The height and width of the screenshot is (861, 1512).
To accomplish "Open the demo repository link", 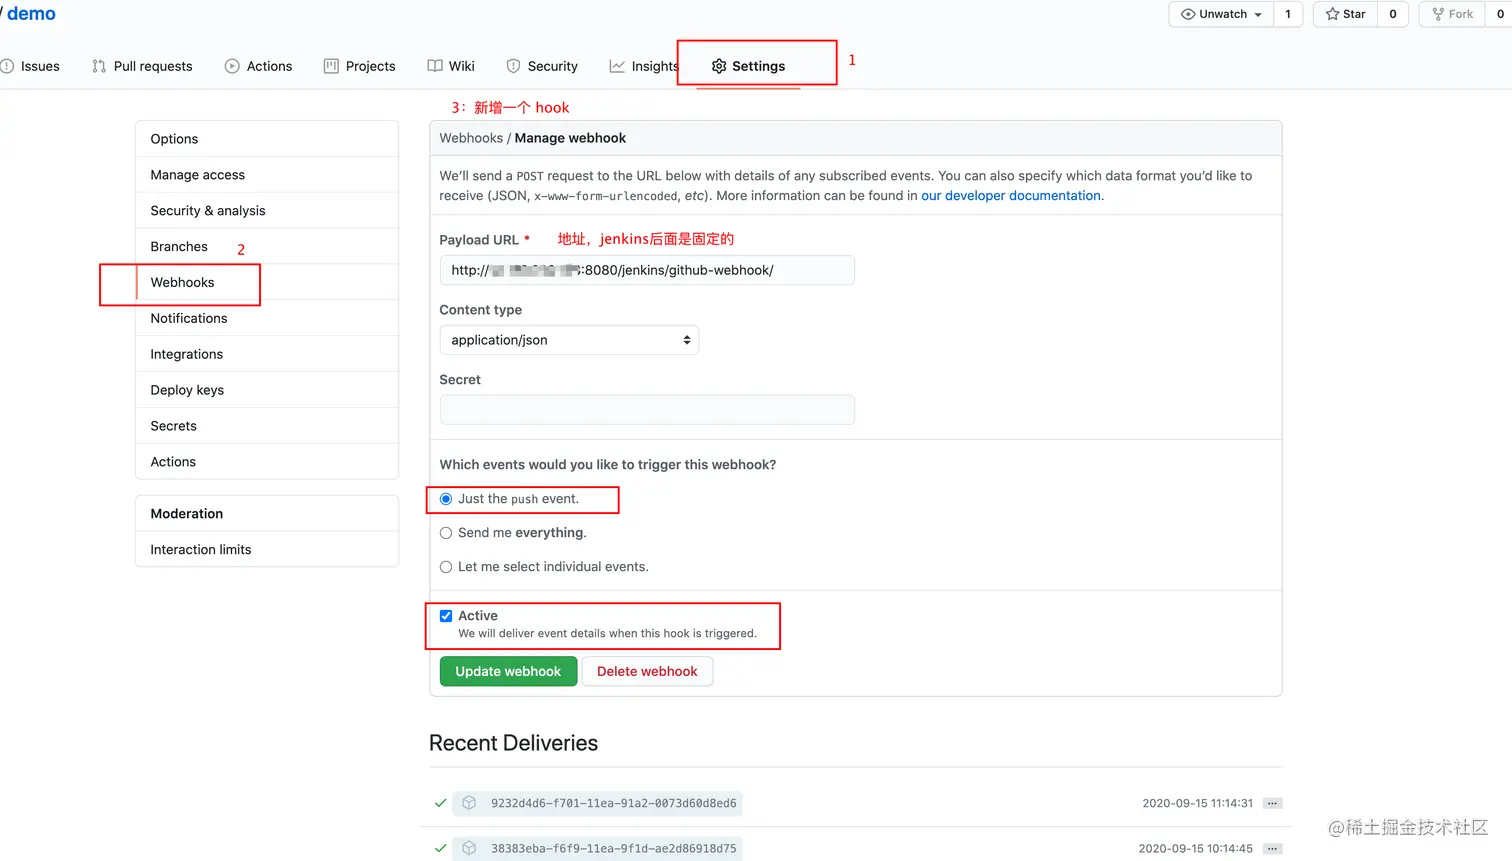I will [x=31, y=14].
